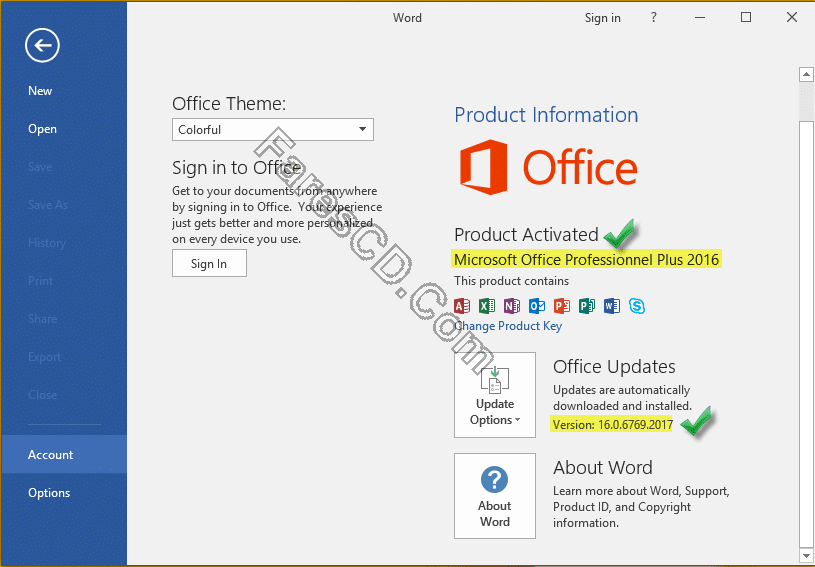Click the Product Activated text

click(526, 235)
